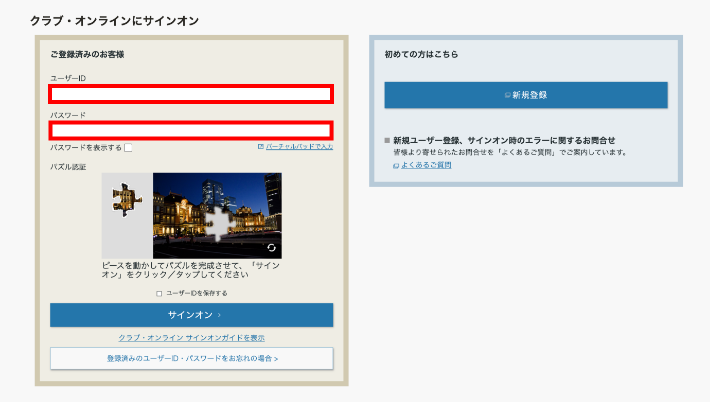
Task: Click the window icon beside よくあるご質問
Action: (x=396, y=165)
